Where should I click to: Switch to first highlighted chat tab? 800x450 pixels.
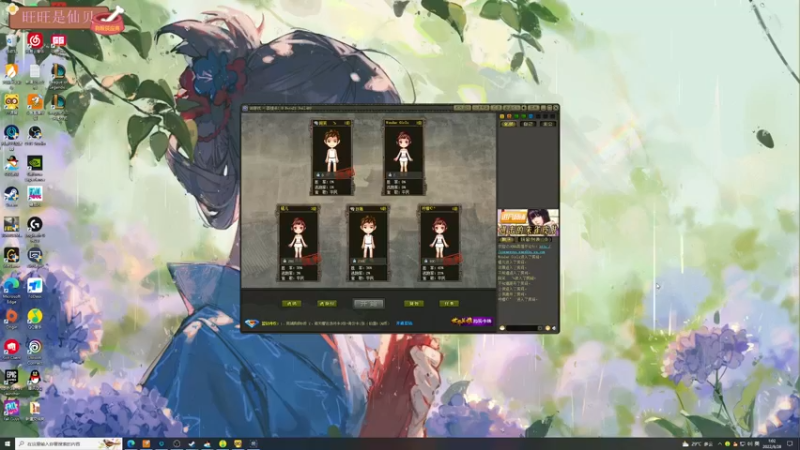508,124
